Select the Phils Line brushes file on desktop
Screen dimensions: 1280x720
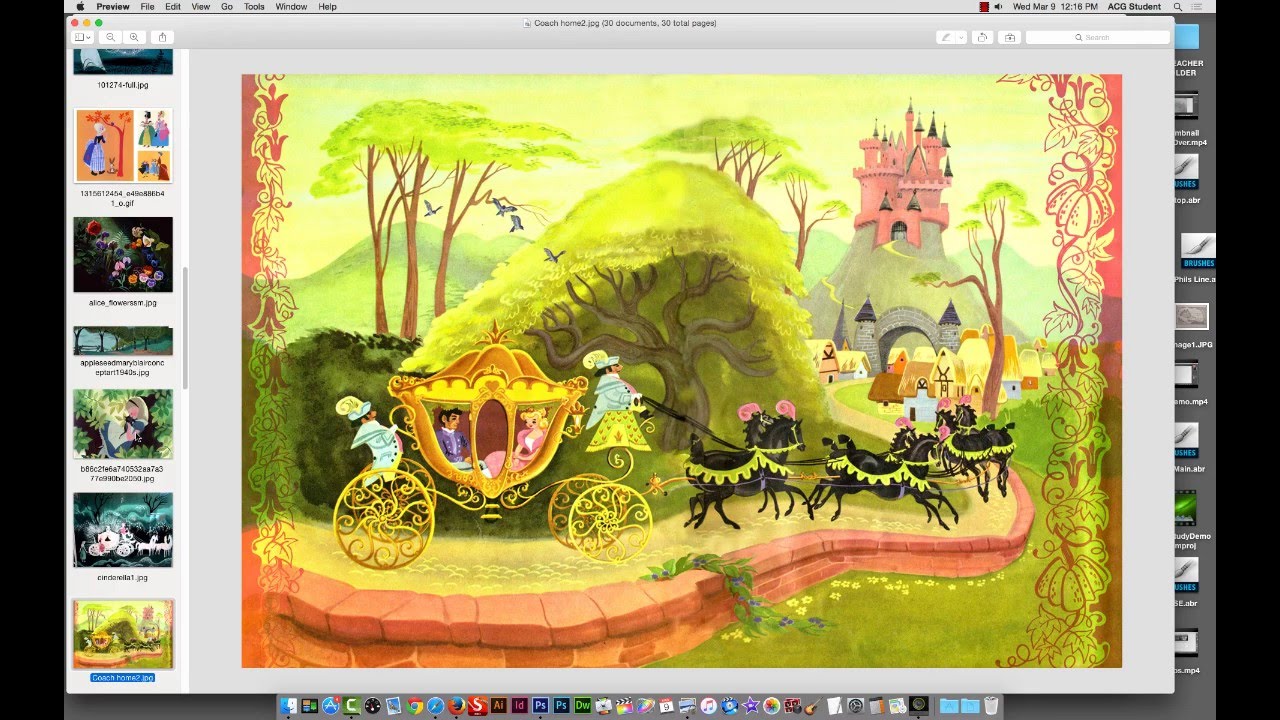[x=1196, y=260]
